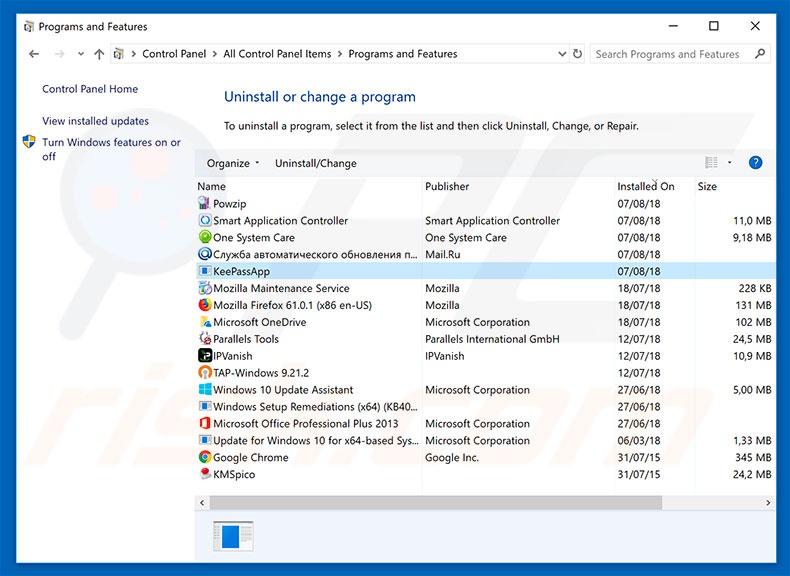Click the IPVanish icon
This screenshot has width=790, height=576.
(x=205, y=355)
